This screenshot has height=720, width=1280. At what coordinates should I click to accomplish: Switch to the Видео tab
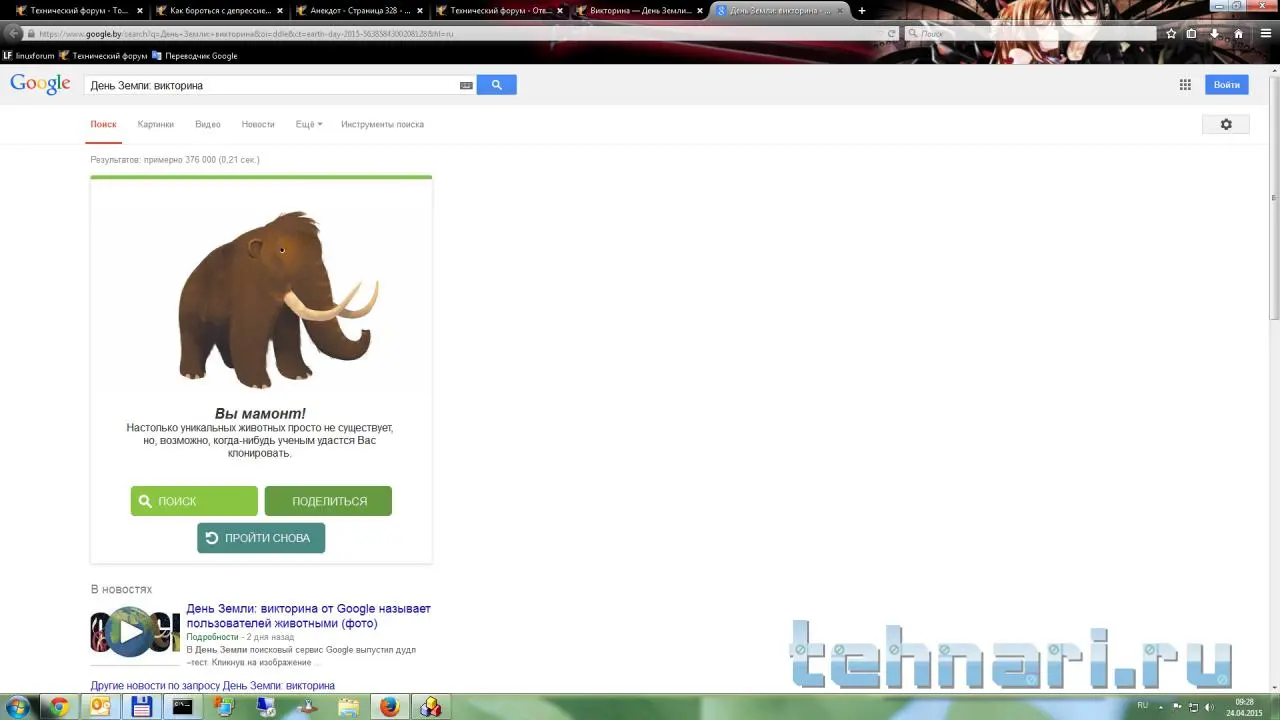(208, 124)
